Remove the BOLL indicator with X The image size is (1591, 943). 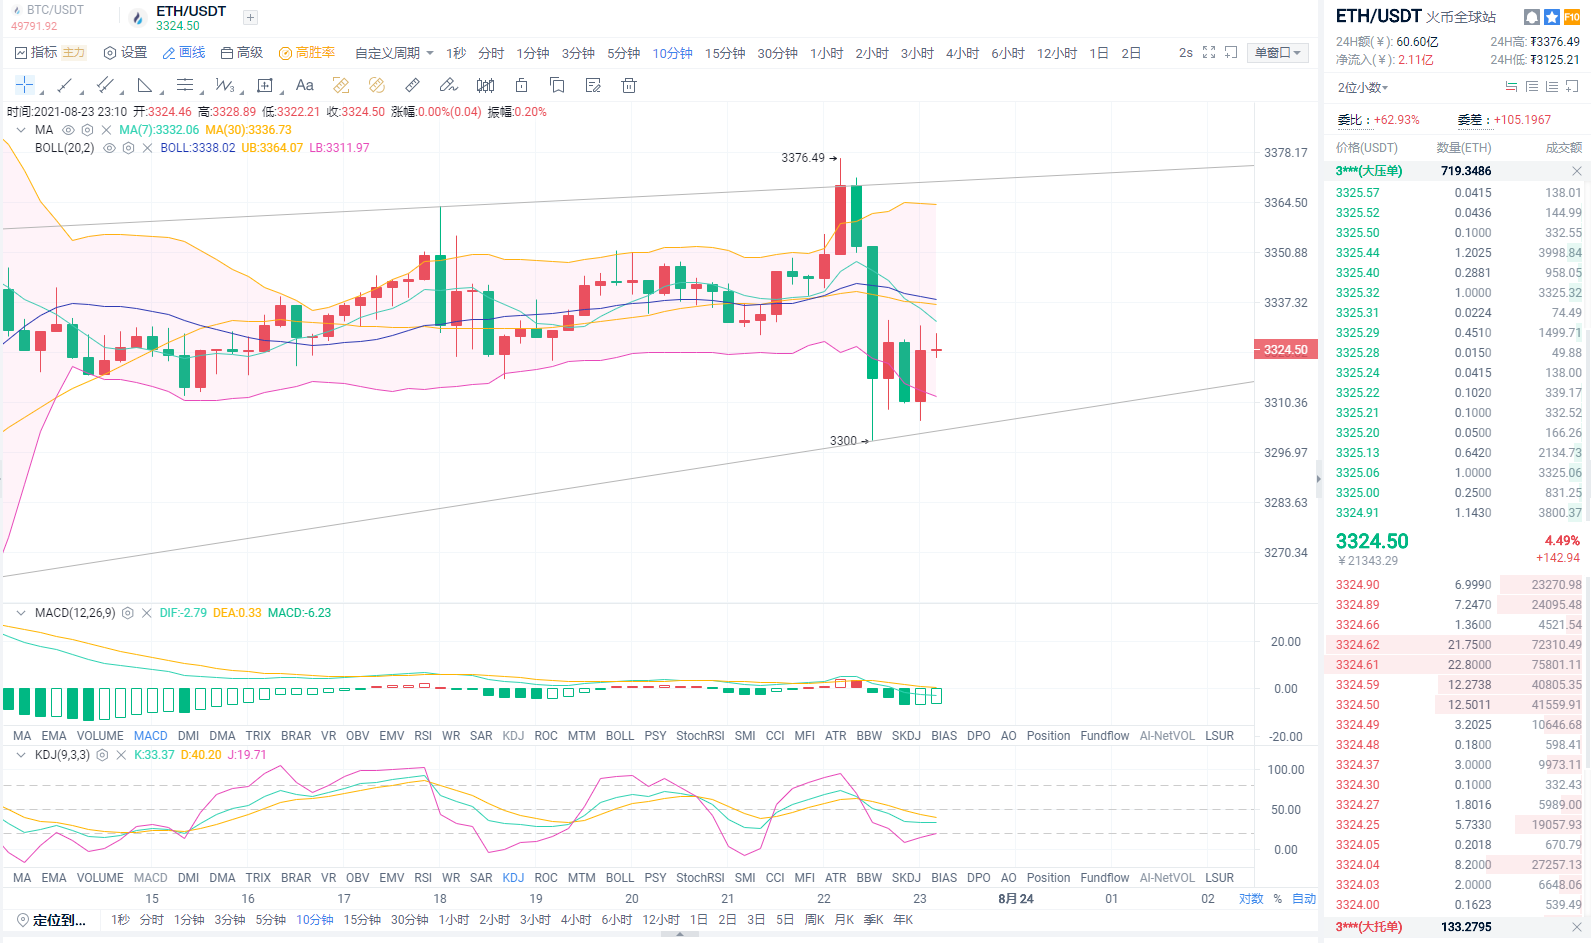(147, 148)
